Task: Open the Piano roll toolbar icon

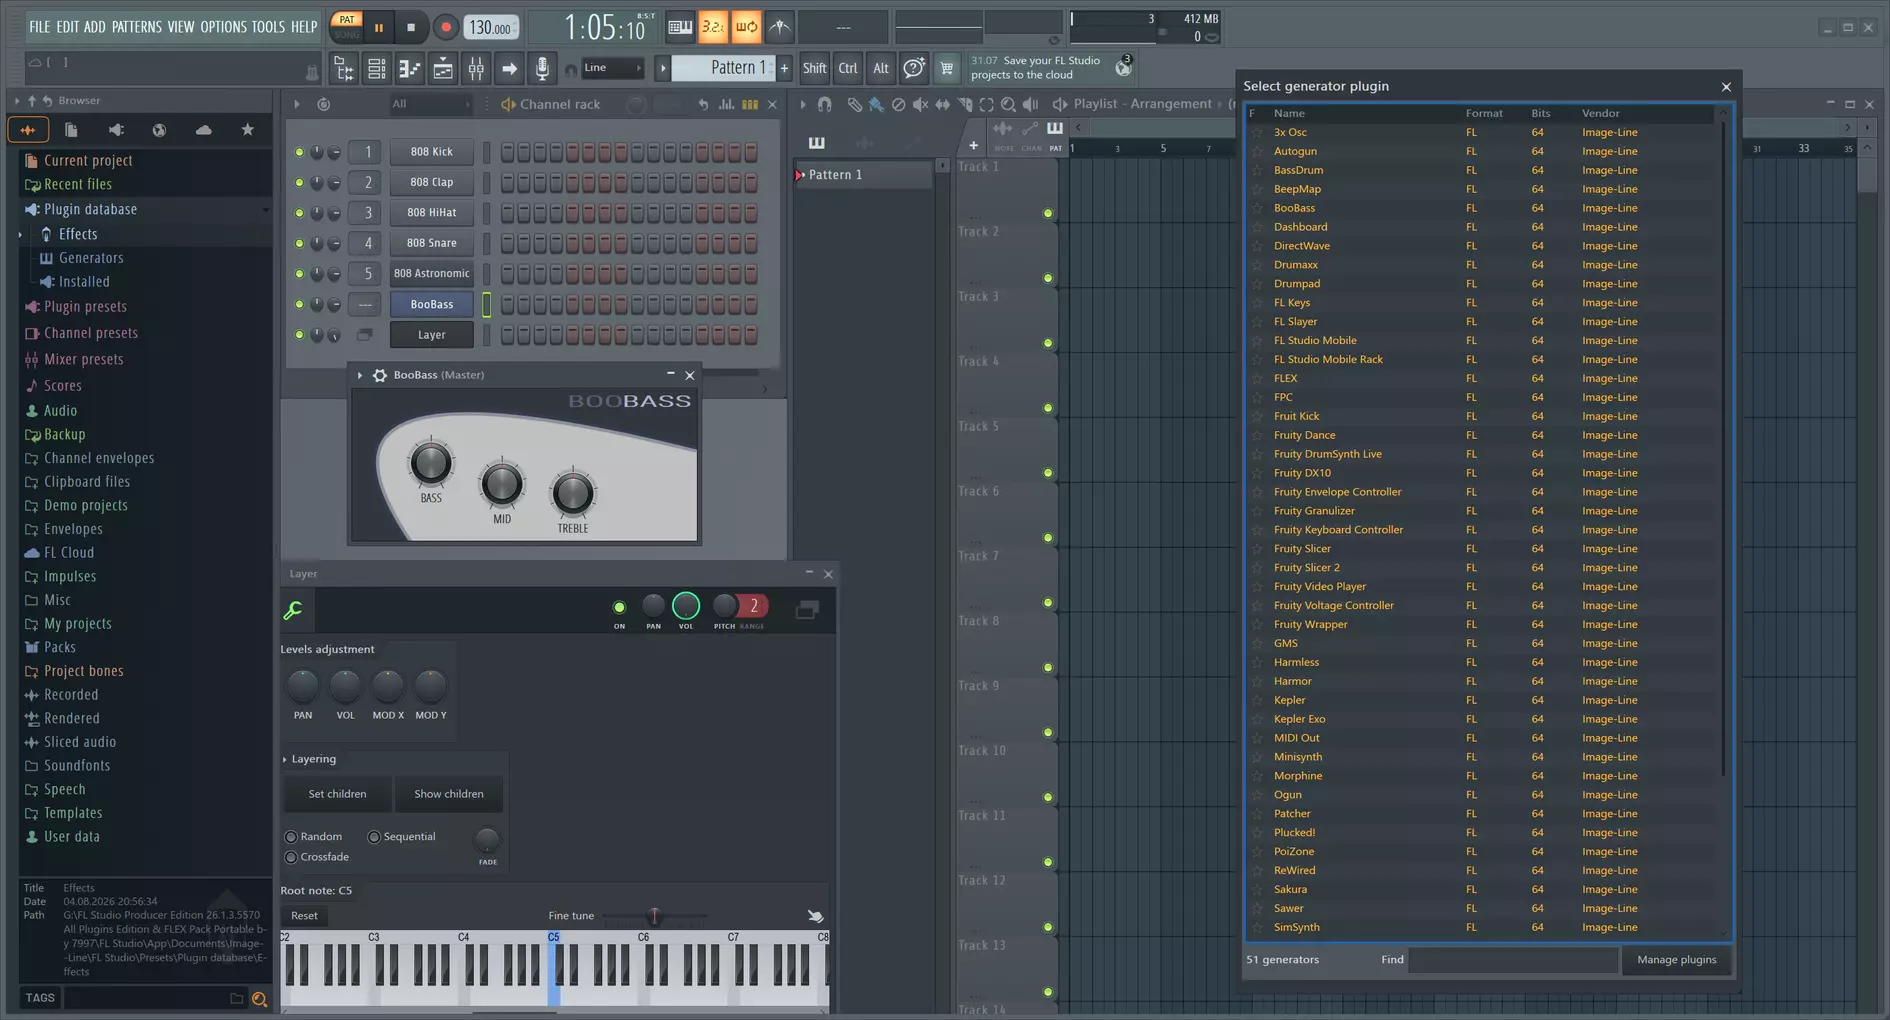Action: point(409,68)
